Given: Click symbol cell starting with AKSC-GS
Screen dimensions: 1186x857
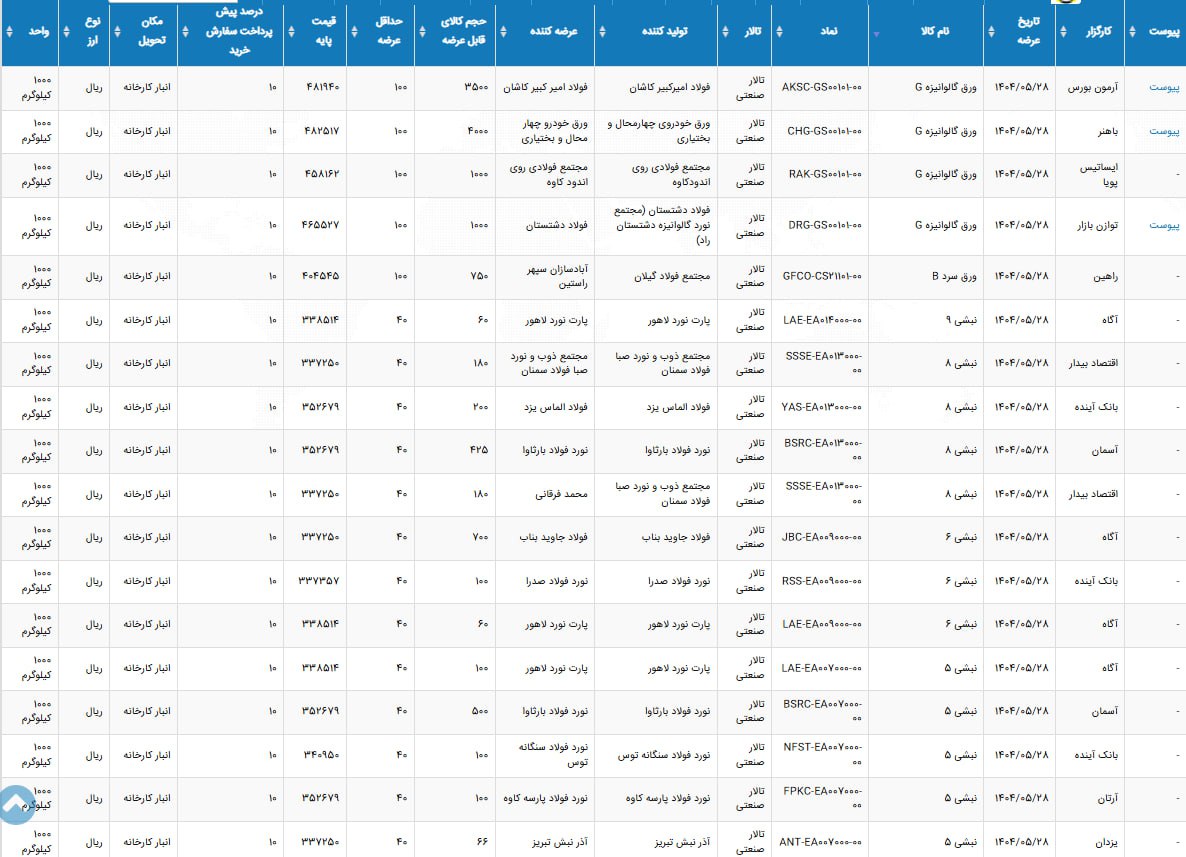Looking at the screenshot, I should pos(821,88).
